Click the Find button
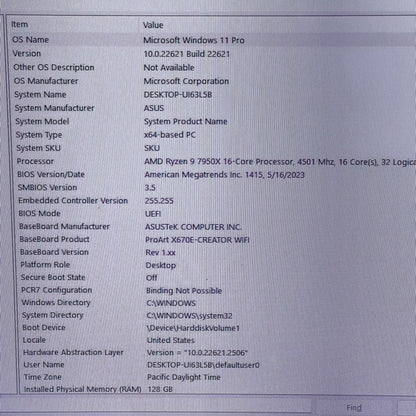This screenshot has height=416, width=416. tap(354, 407)
